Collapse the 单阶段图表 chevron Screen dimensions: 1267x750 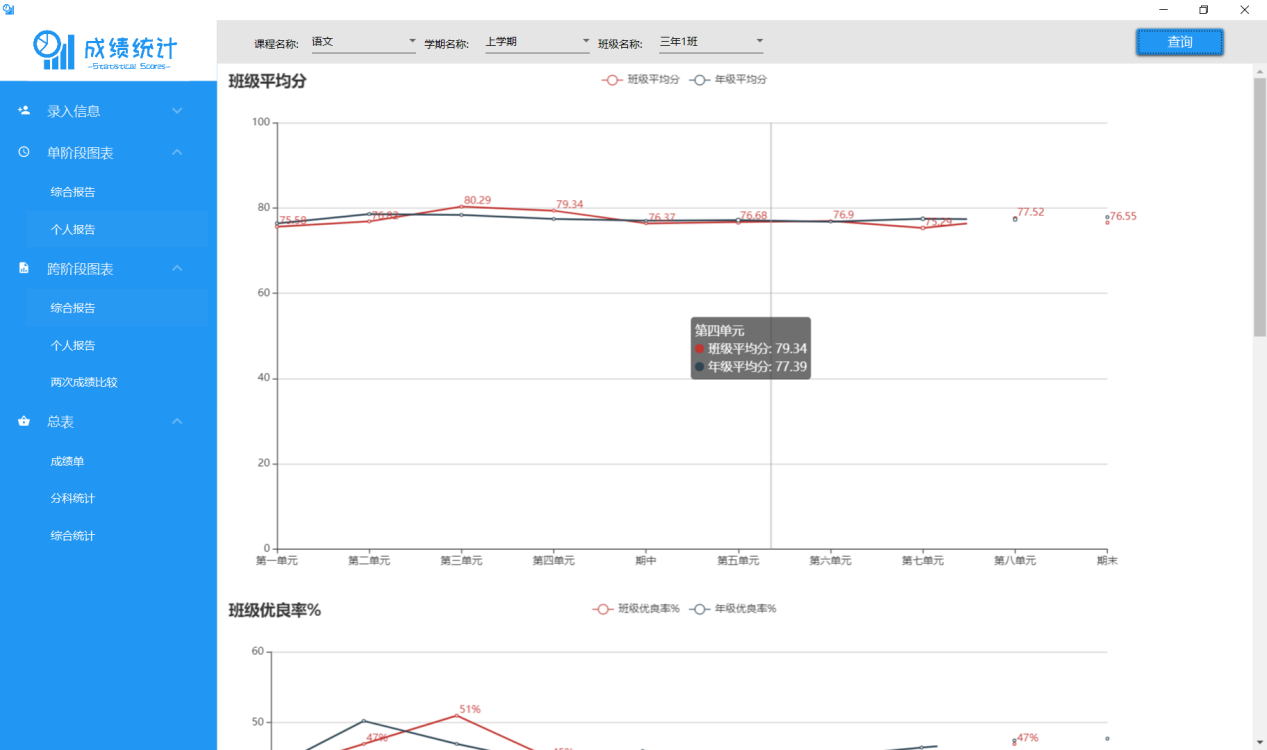177,152
